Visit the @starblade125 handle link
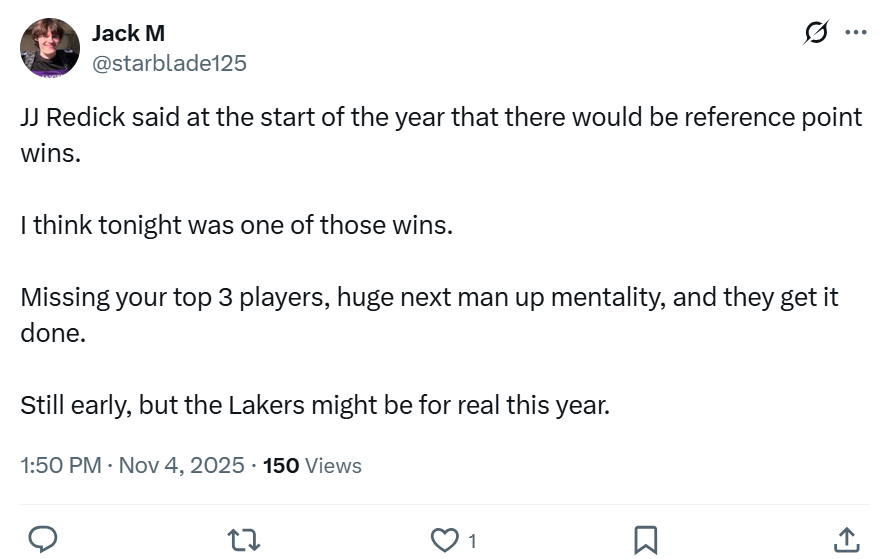Screen dimensions: 890x559 click(169, 63)
